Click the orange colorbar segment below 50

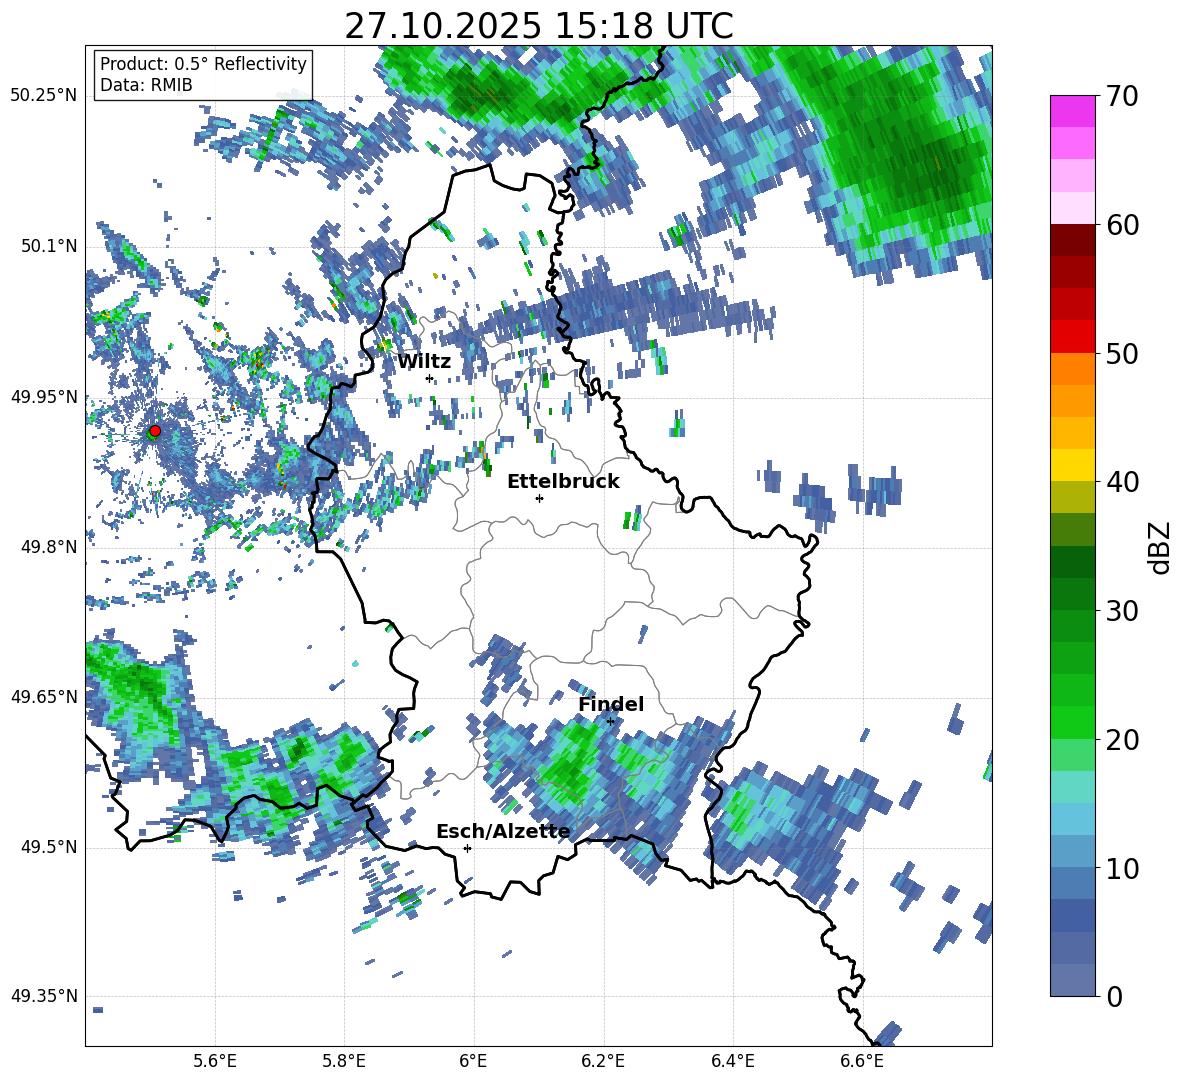point(1072,369)
